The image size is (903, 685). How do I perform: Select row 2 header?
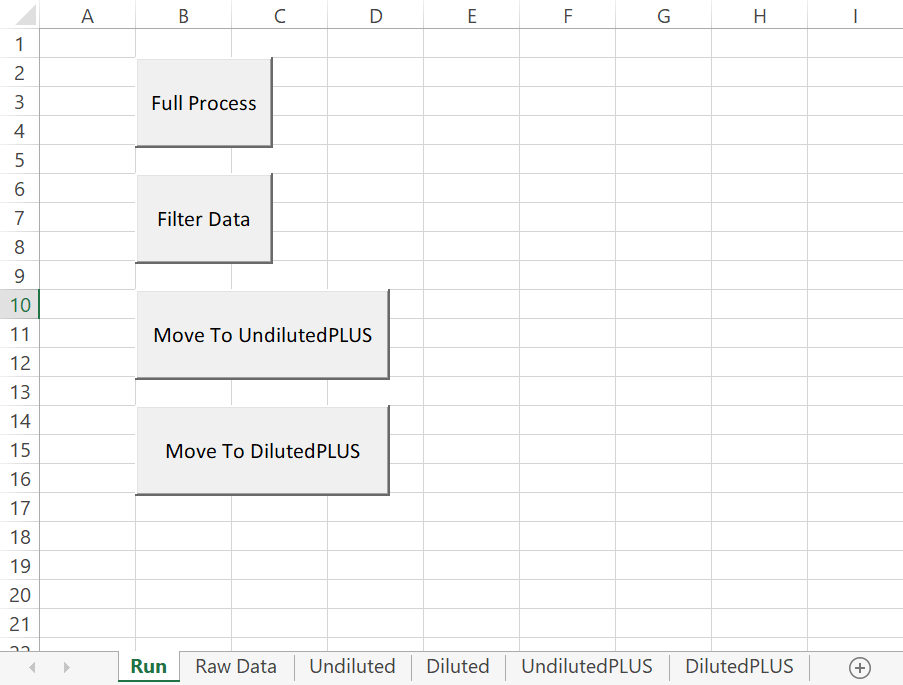pyautogui.click(x=20, y=73)
